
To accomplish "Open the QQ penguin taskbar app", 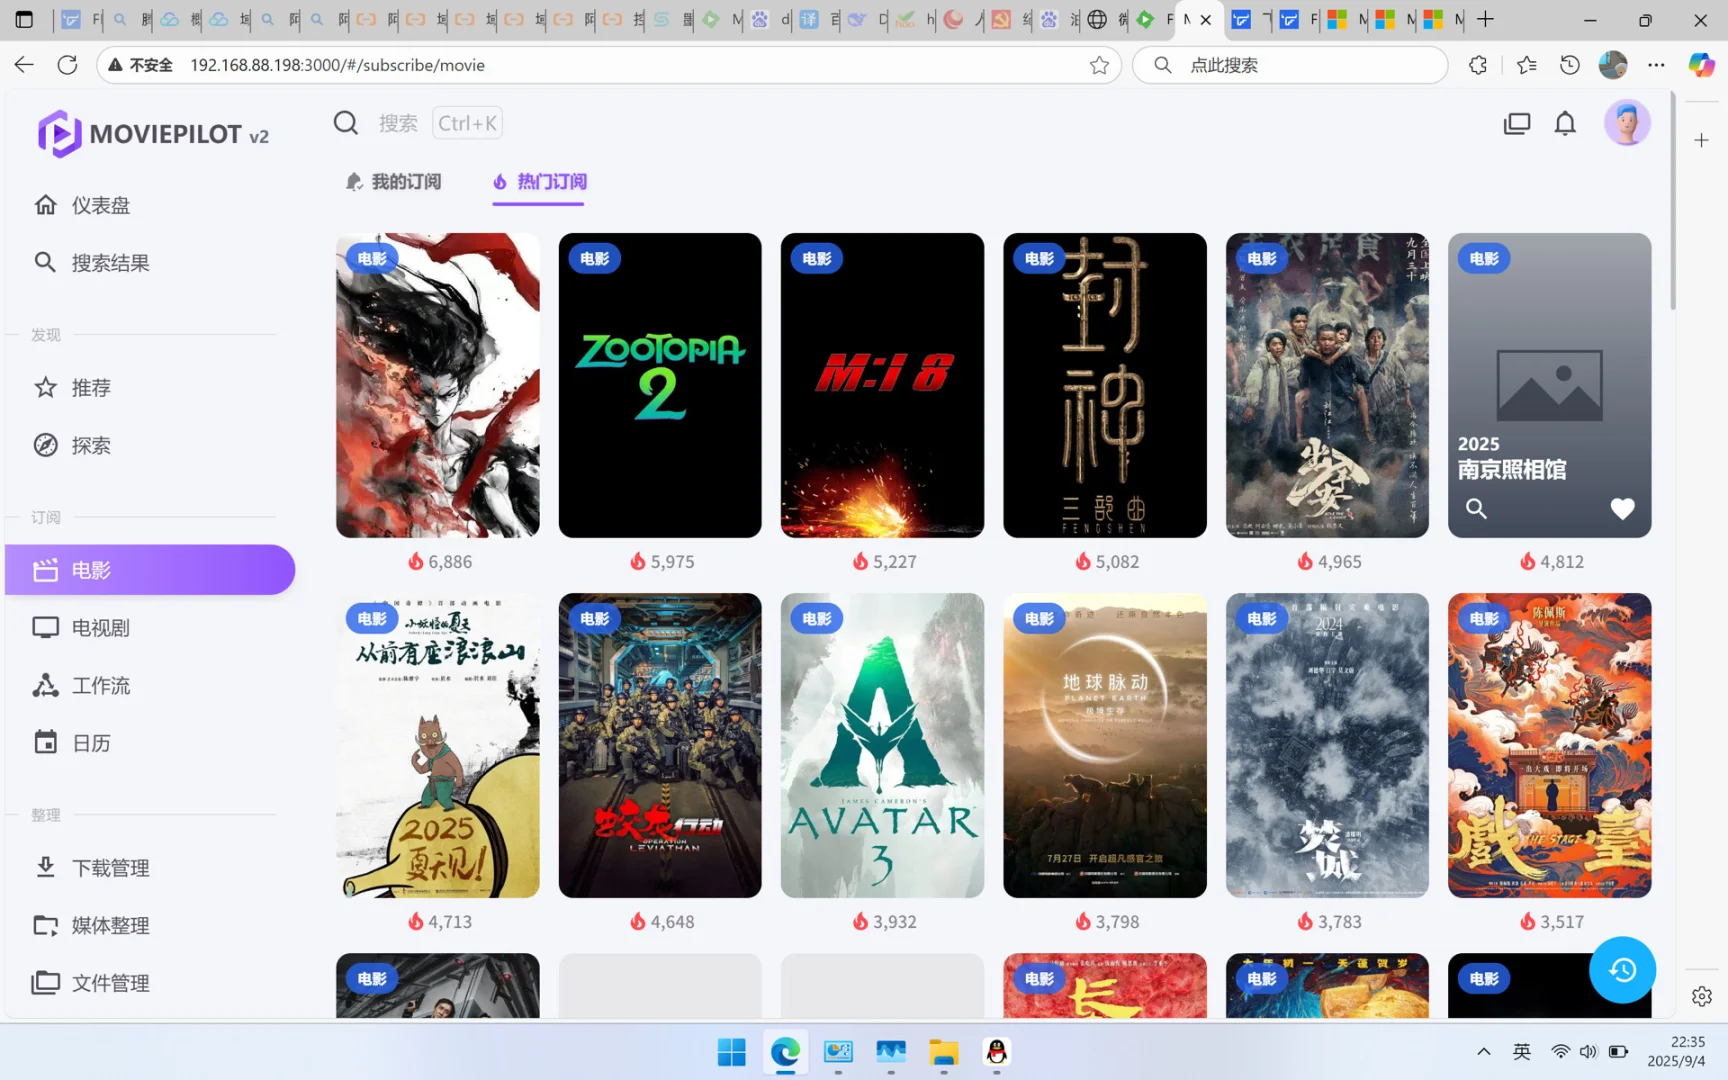I will 996,1052.
